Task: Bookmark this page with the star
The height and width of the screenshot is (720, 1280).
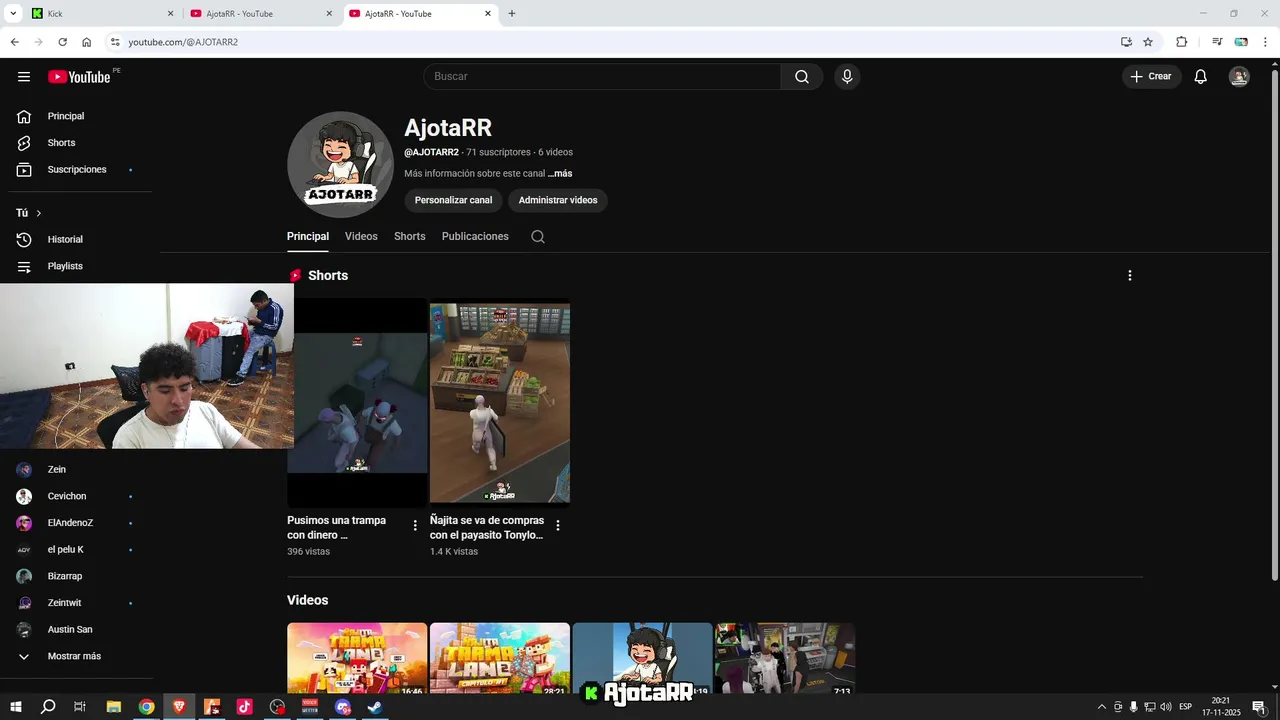Action: [x=1148, y=42]
